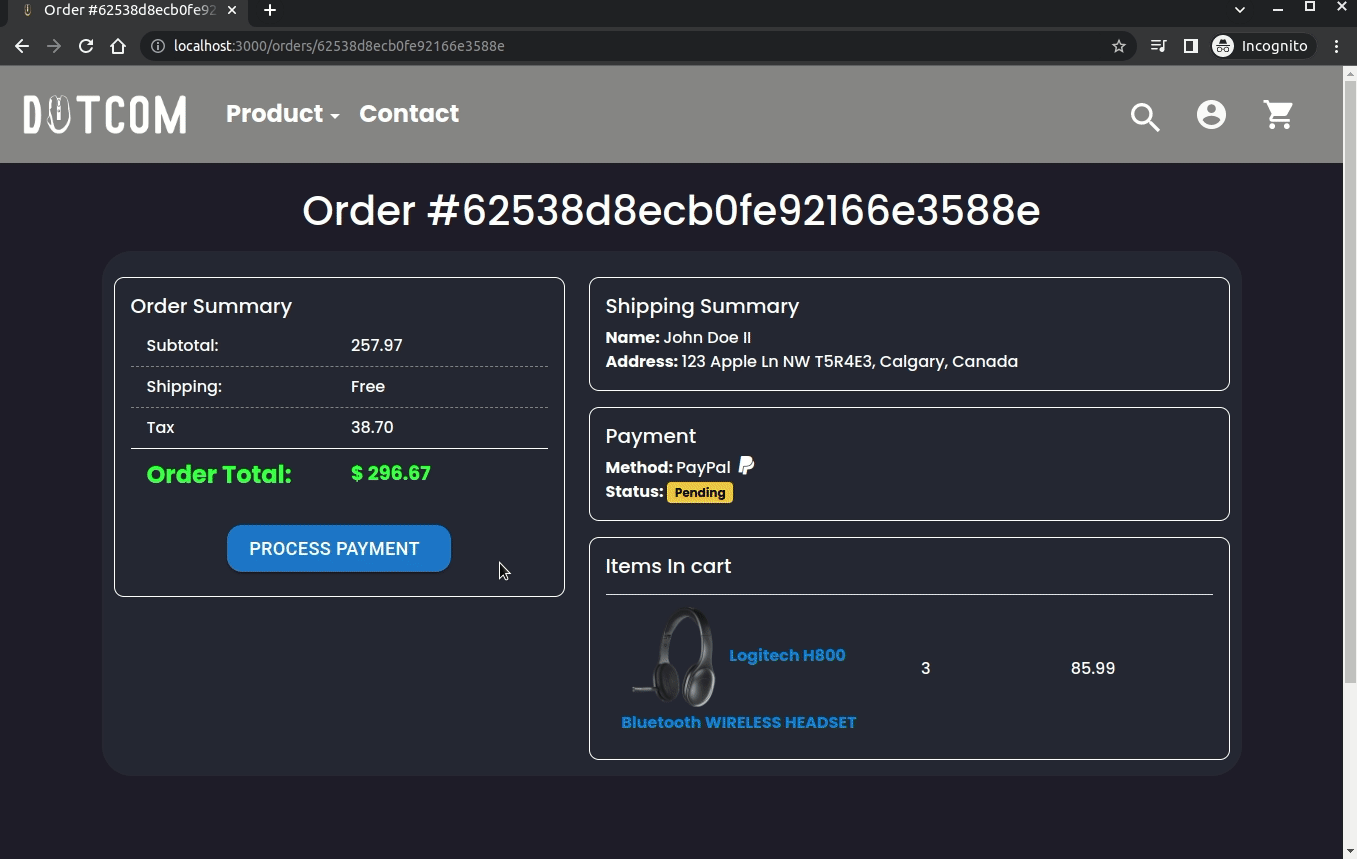The image size is (1357, 859).
Task: Open the shopping cart icon
Action: (1277, 115)
